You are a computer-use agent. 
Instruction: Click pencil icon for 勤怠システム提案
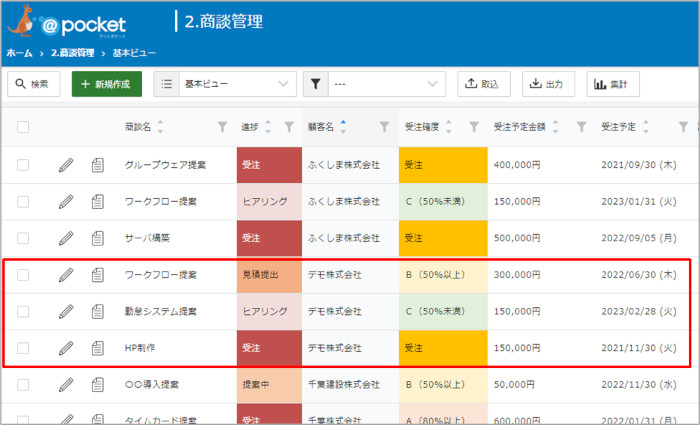point(66,312)
